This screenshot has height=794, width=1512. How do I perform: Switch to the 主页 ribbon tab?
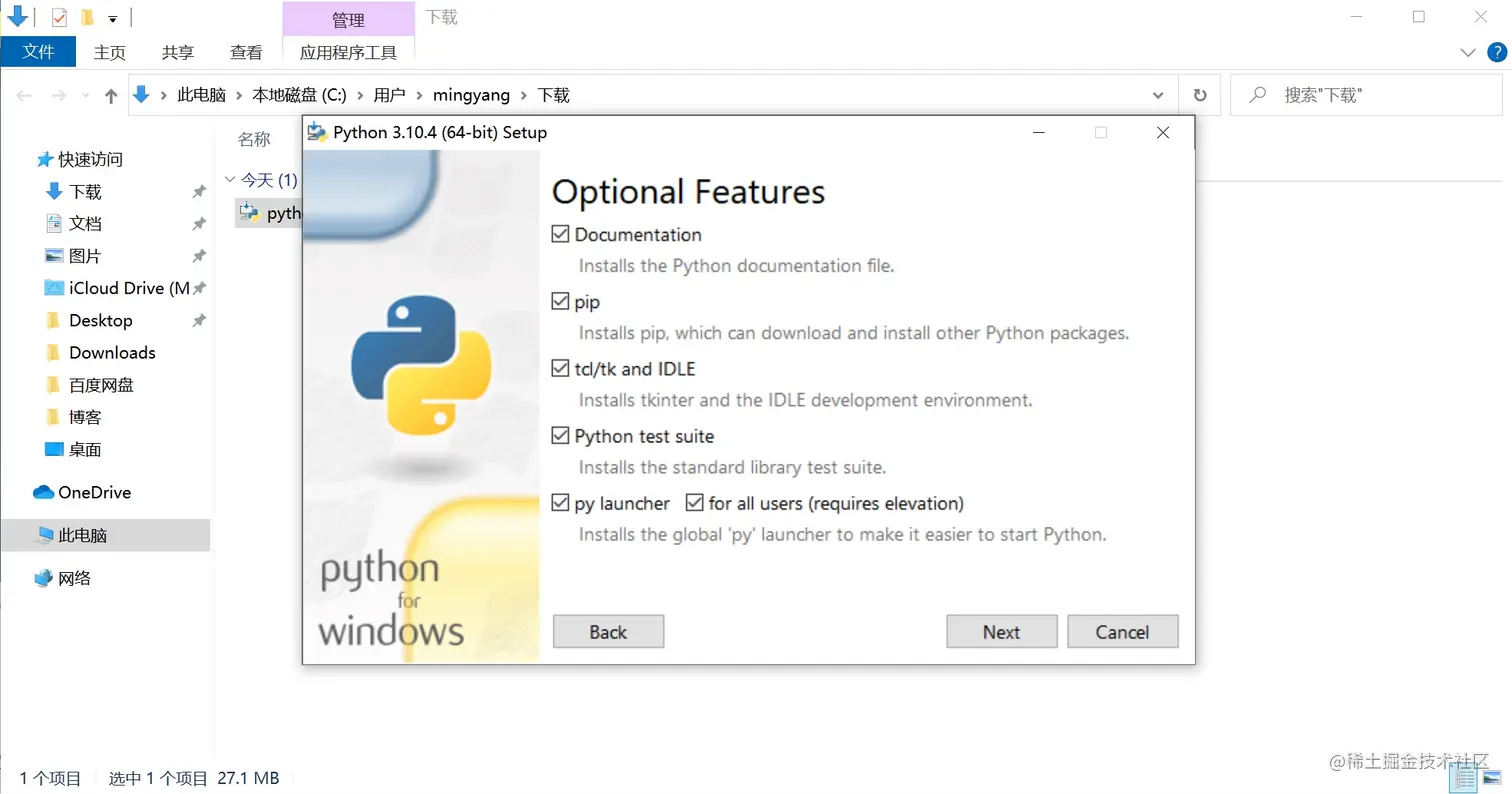click(x=110, y=52)
